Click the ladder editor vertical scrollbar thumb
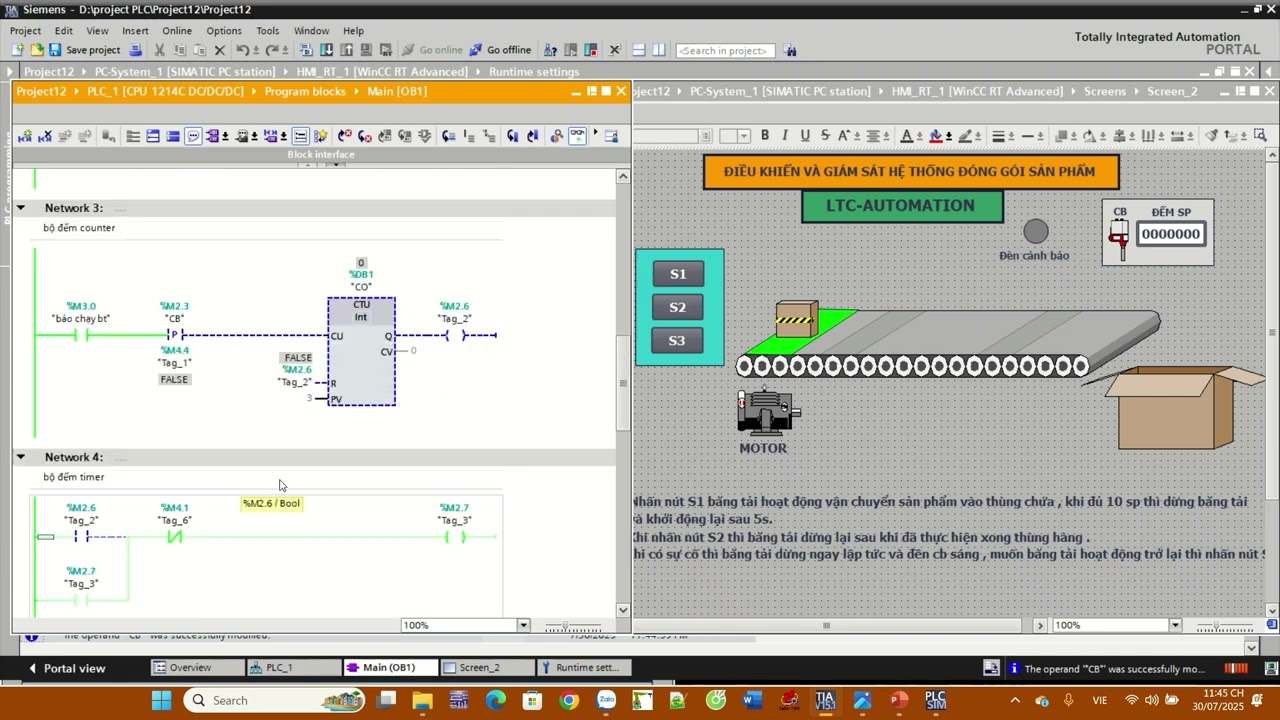 (x=623, y=382)
